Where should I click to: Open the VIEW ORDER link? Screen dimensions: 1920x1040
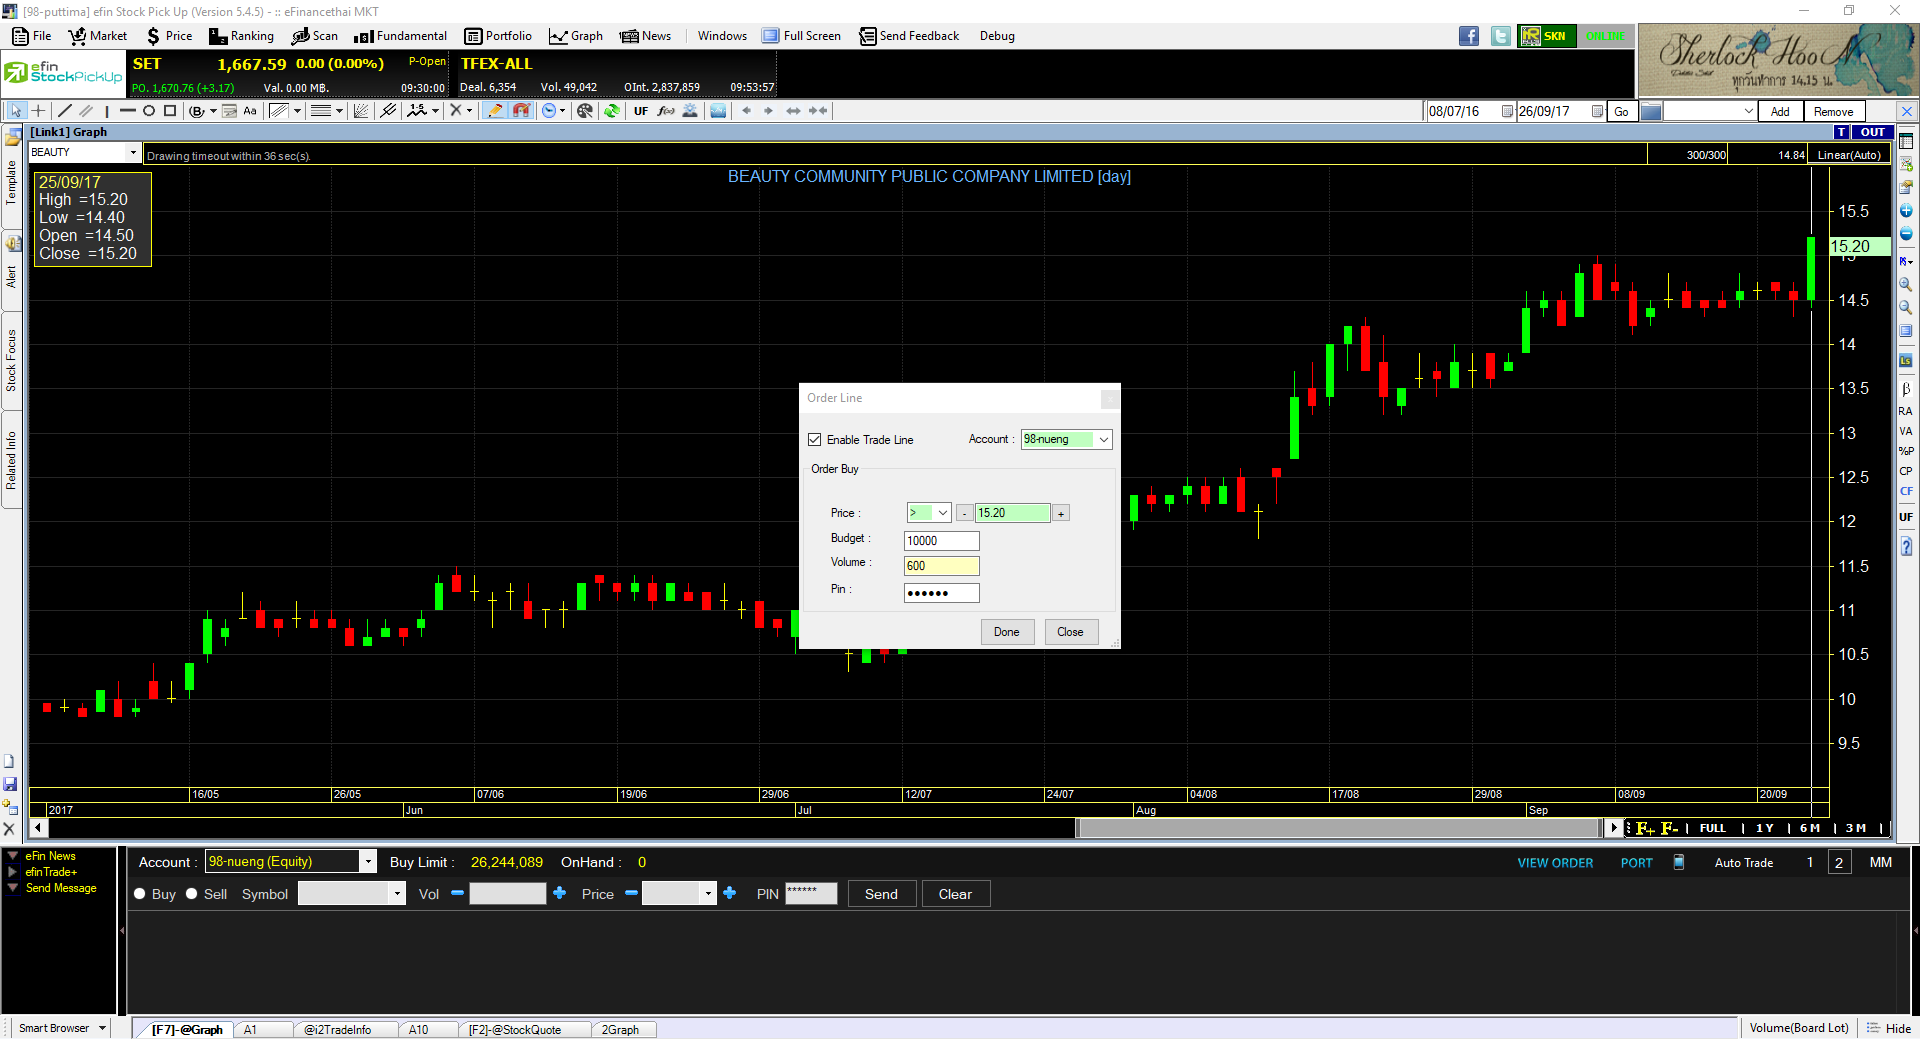[1555, 863]
